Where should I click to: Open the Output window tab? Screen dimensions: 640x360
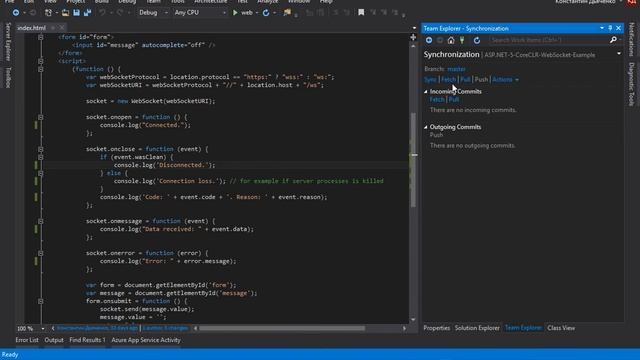[54, 340]
